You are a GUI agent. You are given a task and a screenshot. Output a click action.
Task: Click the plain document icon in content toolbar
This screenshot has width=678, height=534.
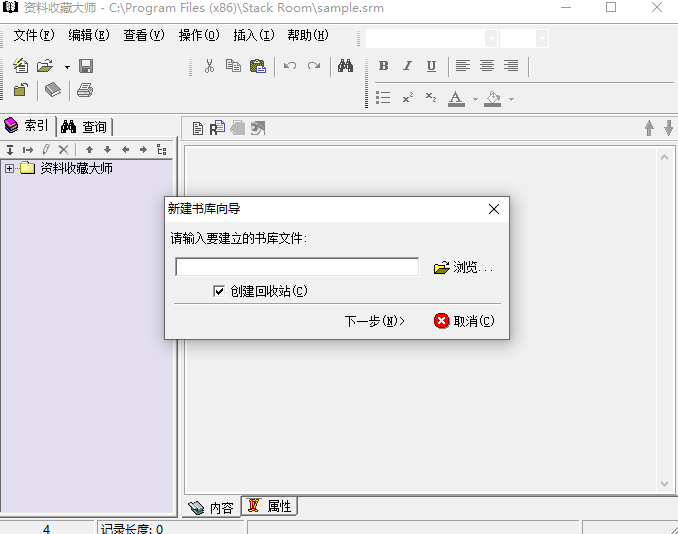pos(198,128)
